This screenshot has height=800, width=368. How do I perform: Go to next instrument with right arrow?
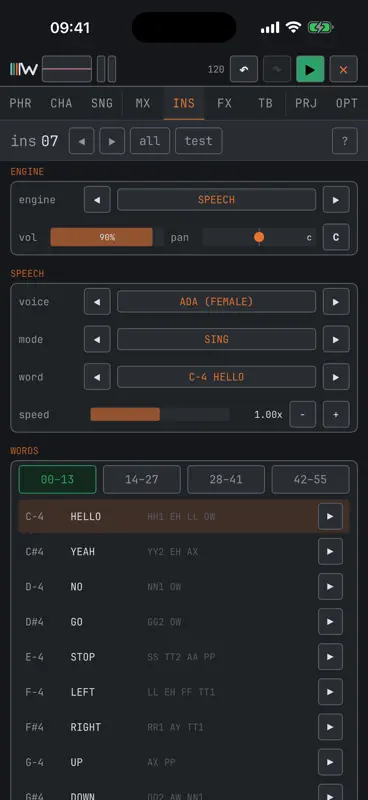click(112, 141)
